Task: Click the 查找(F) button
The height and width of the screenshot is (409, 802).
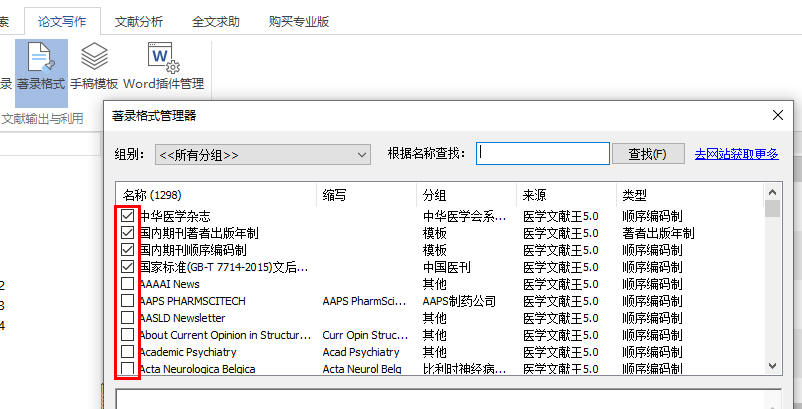Action: tap(648, 154)
